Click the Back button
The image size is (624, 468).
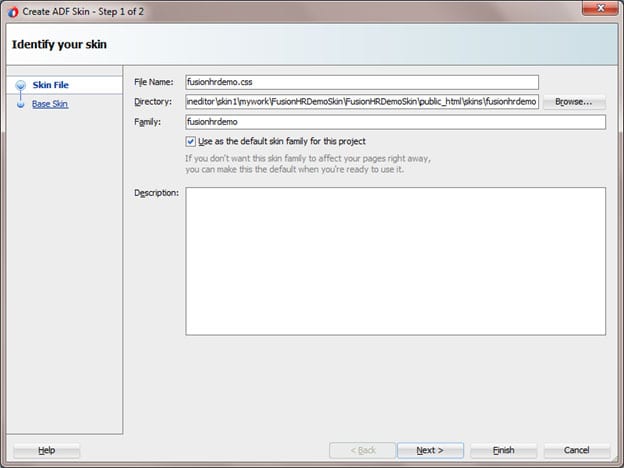click(362, 450)
